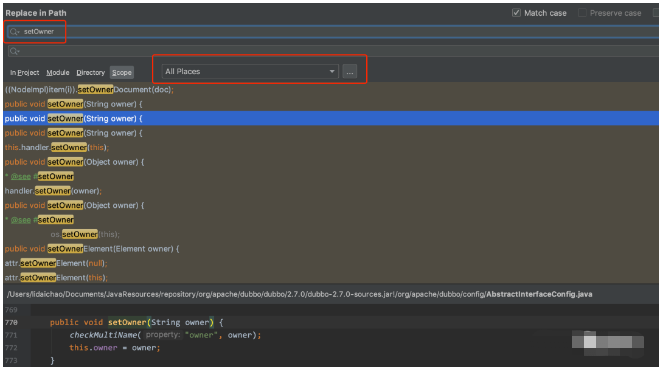Switch to Module tab
Viewport: 659px width, 367px height.
[58, 73]
